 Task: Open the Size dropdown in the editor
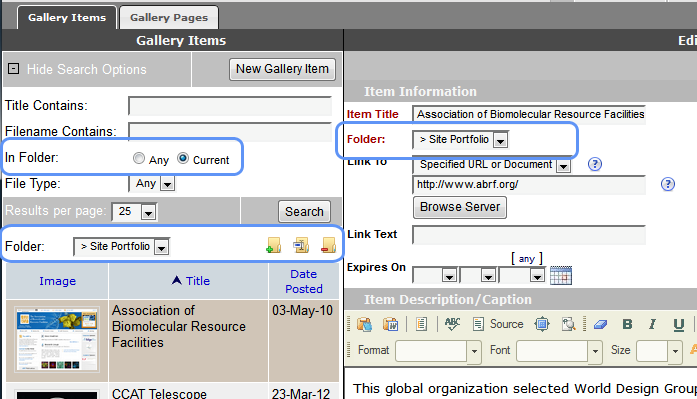(659, 351)
